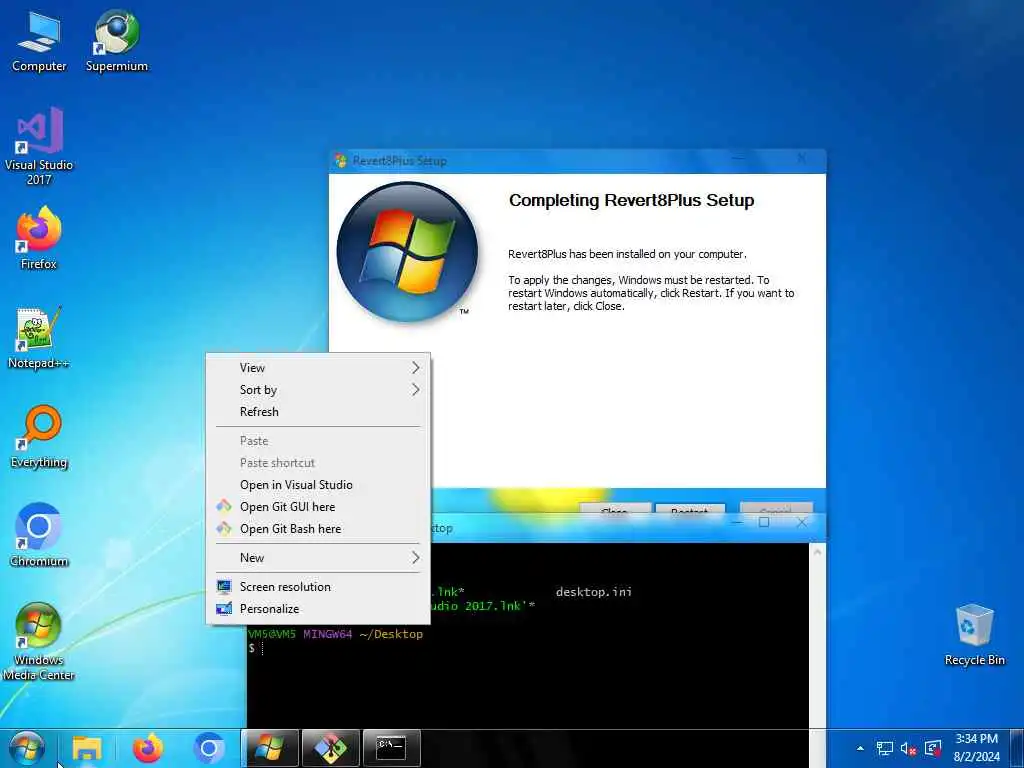Switch to the command prompt taskbar button

point(392,748)
